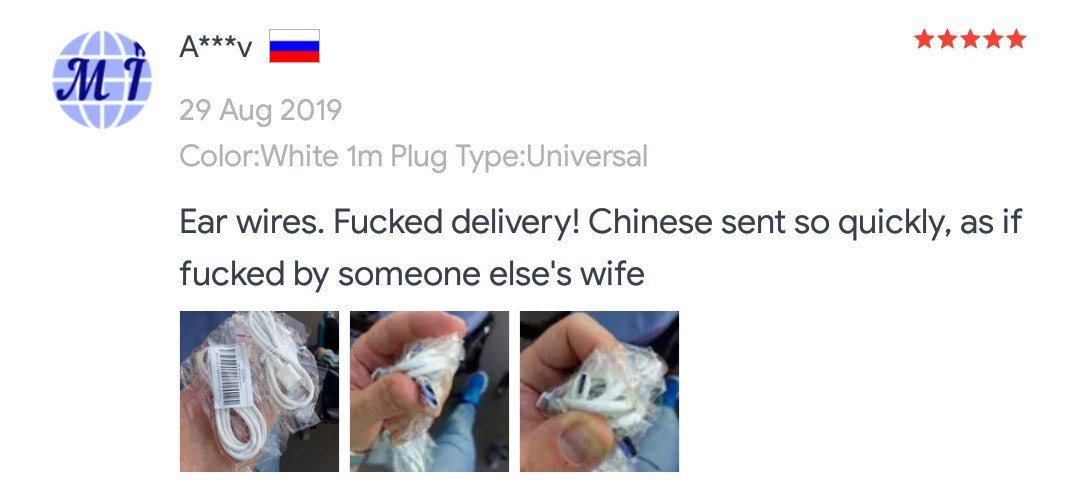Click reviewer name A***v
1080x488 pixels.
click(216, 47)
